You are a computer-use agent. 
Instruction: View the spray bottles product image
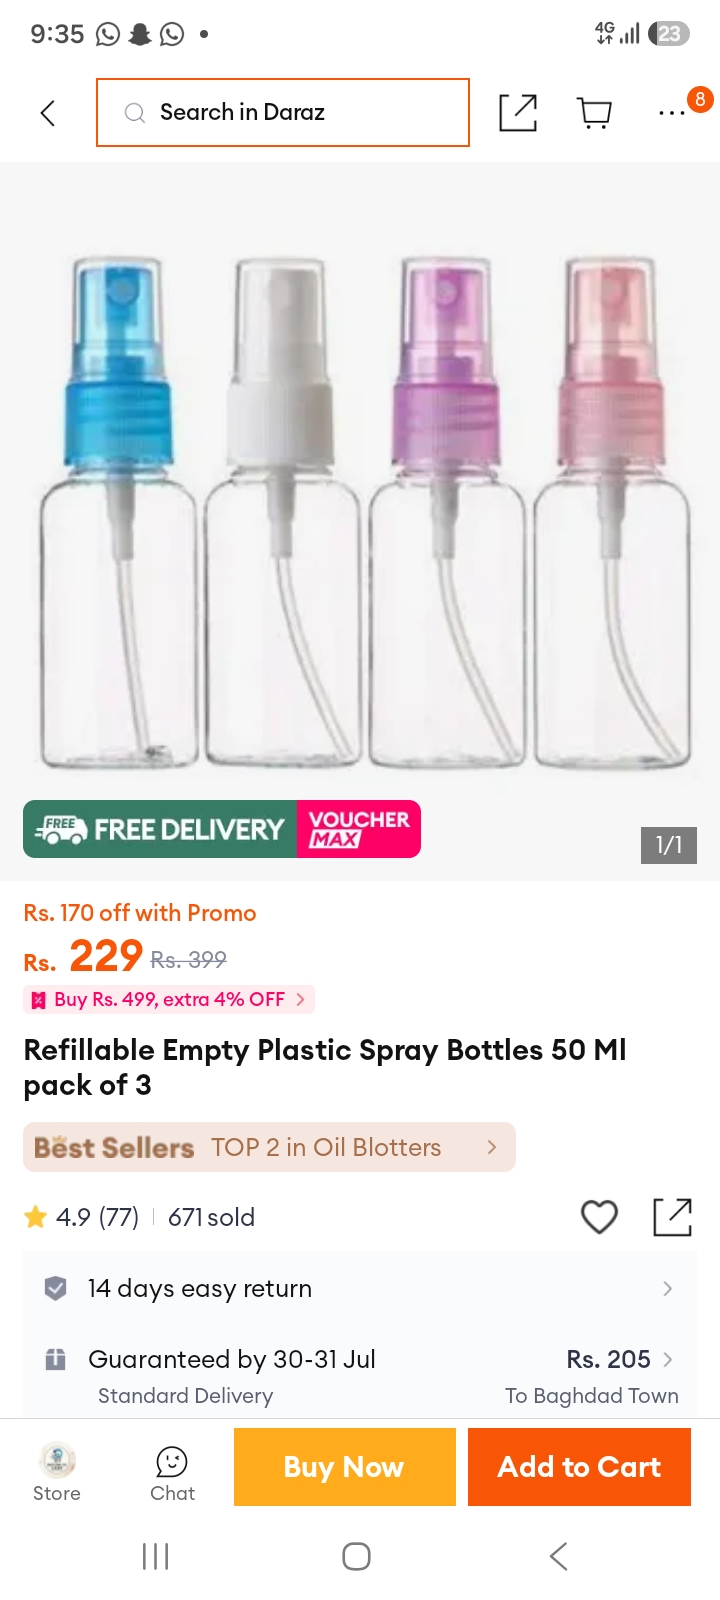pyautogui.click(x=360, y=510)
